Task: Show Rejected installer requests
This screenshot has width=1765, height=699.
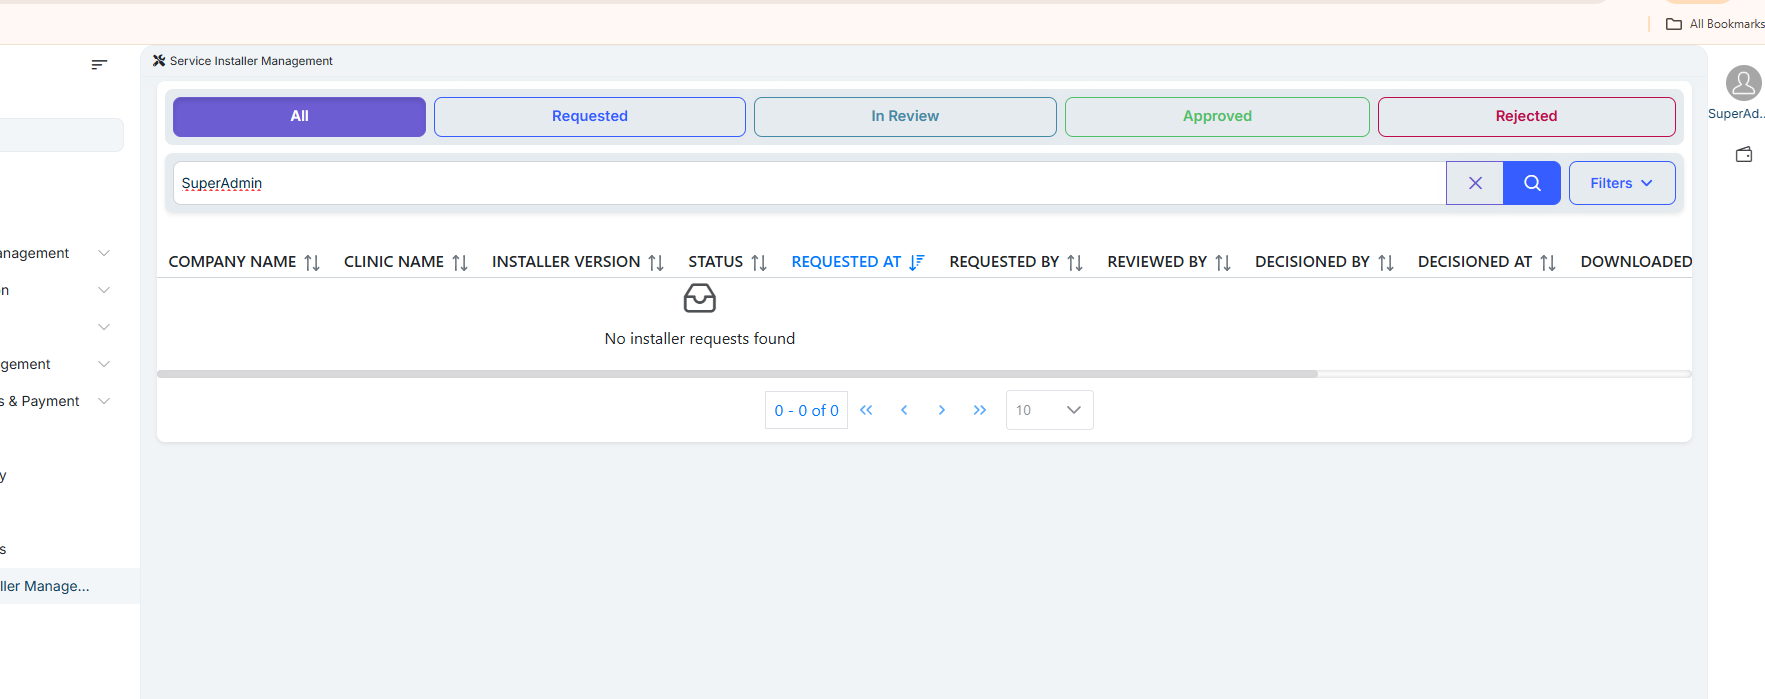Action: pyautogui.click(x=1526, y=116)
